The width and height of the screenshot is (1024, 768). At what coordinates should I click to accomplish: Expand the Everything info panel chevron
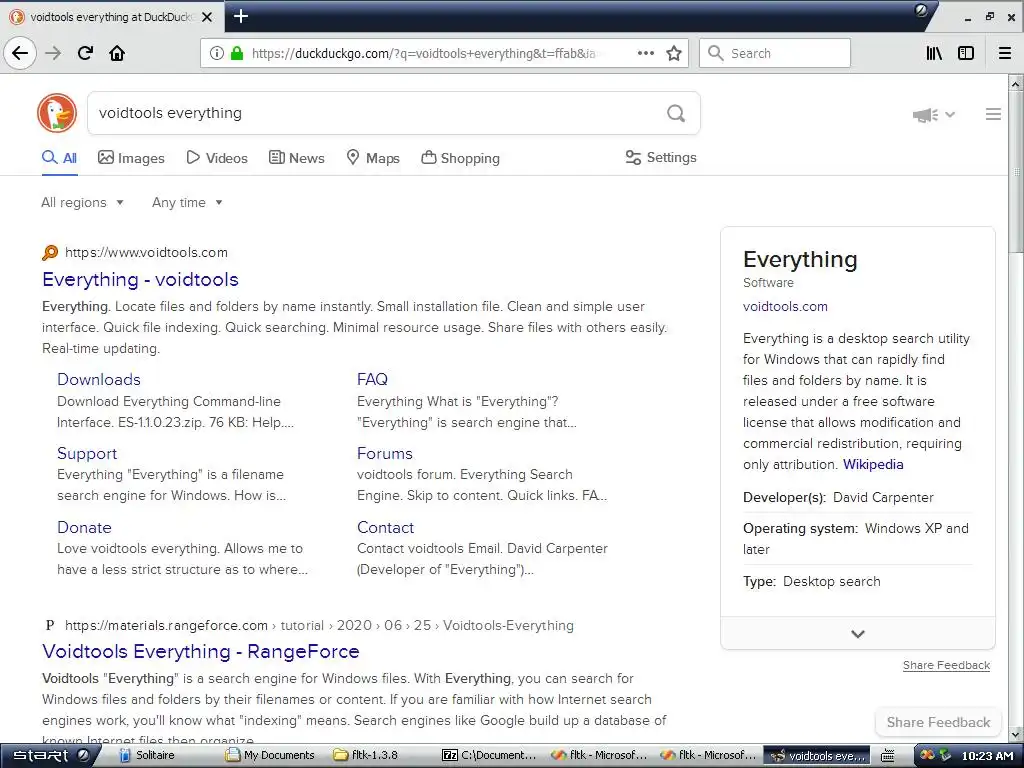857,633
